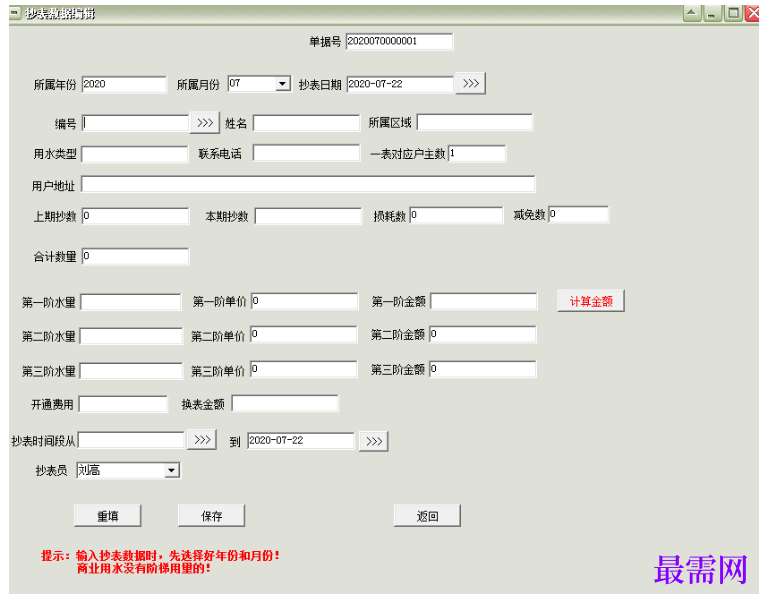
Task: Click the 第二阶金额 input field
Action: pos(483,335)
